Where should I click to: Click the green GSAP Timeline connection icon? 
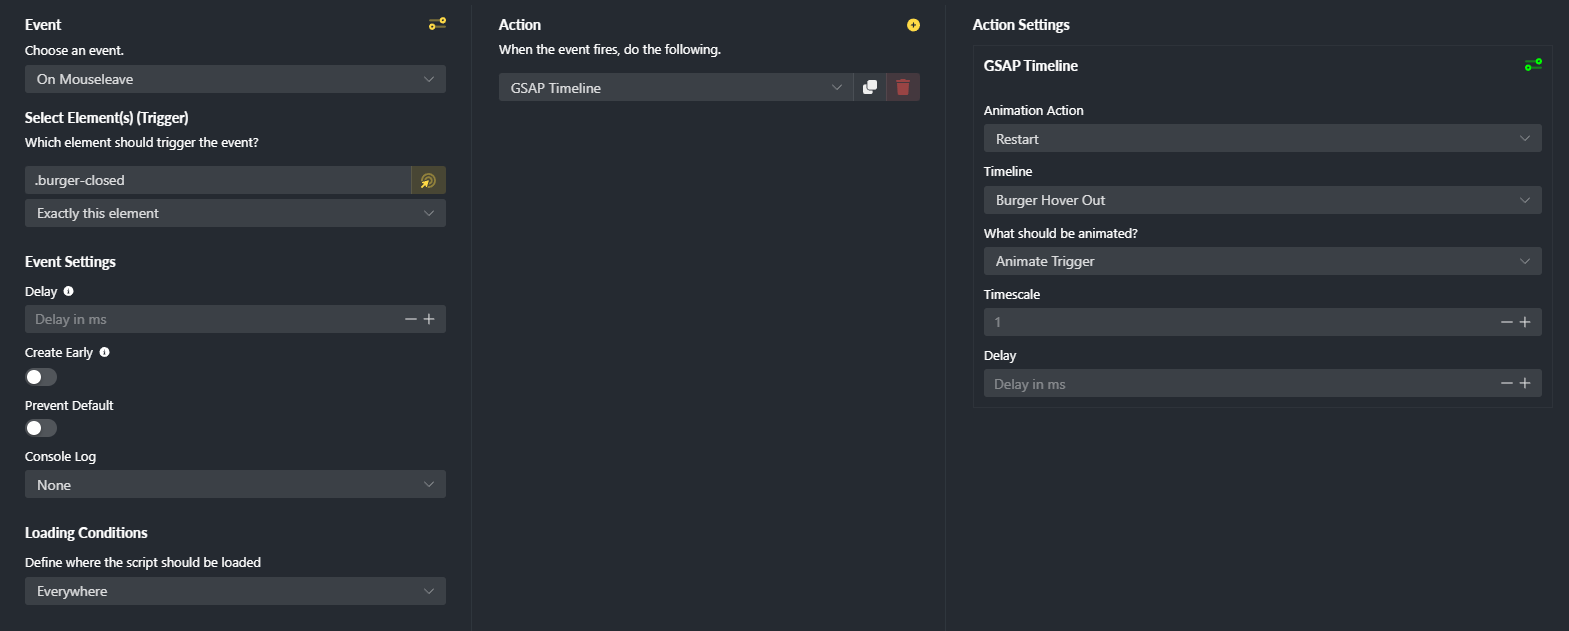click(x=1533, y=65)
